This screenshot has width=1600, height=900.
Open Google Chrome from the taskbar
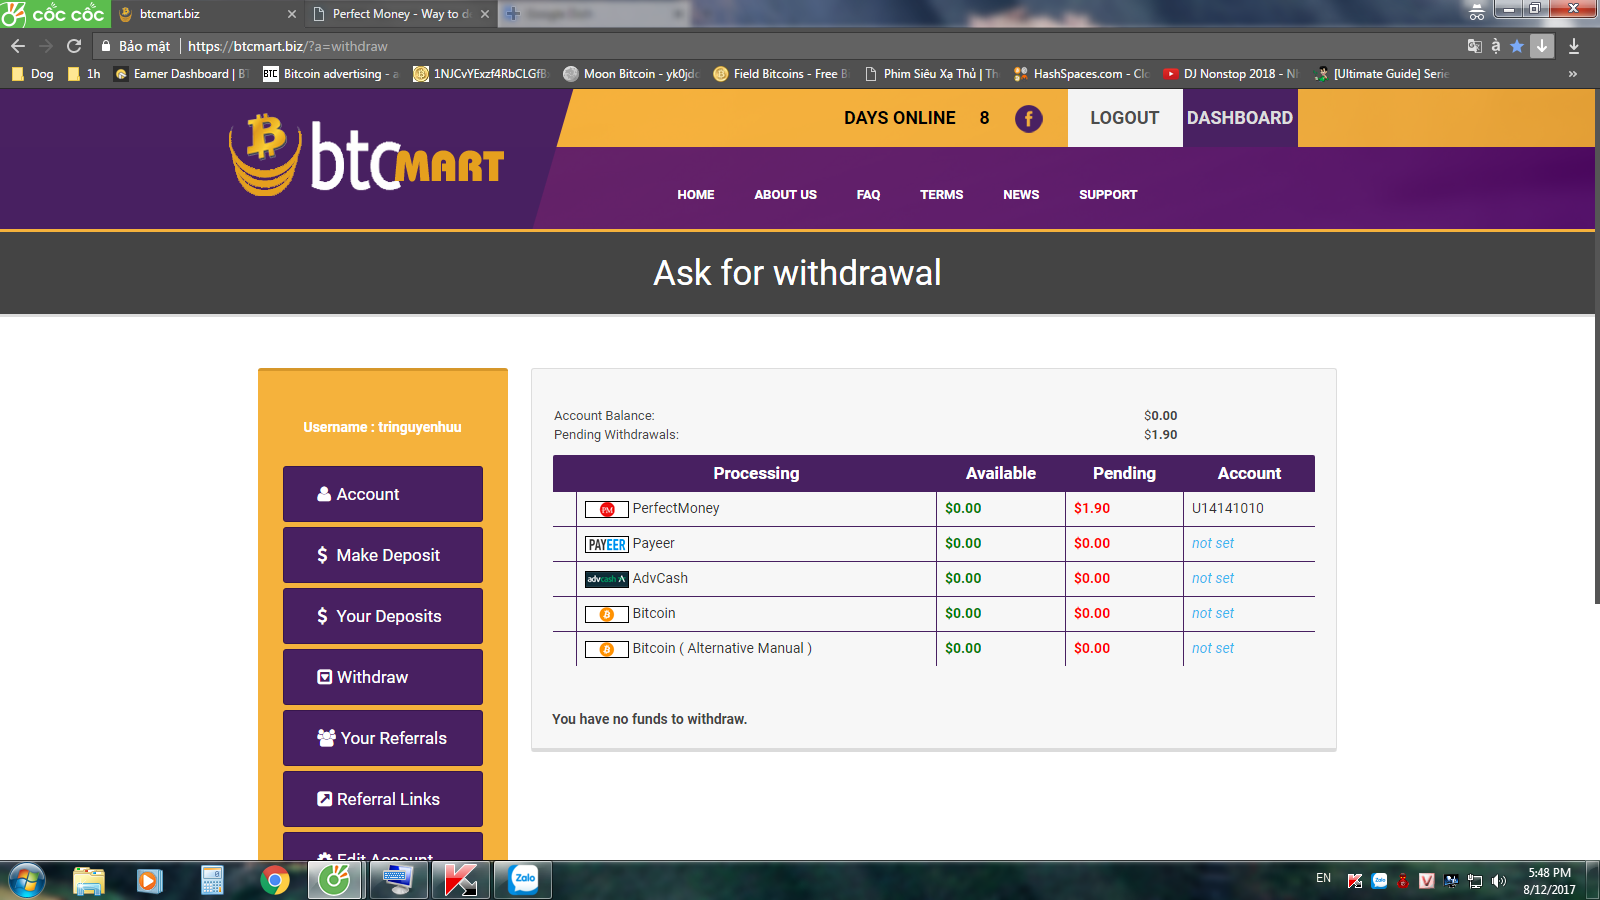[x=274, y=880]
